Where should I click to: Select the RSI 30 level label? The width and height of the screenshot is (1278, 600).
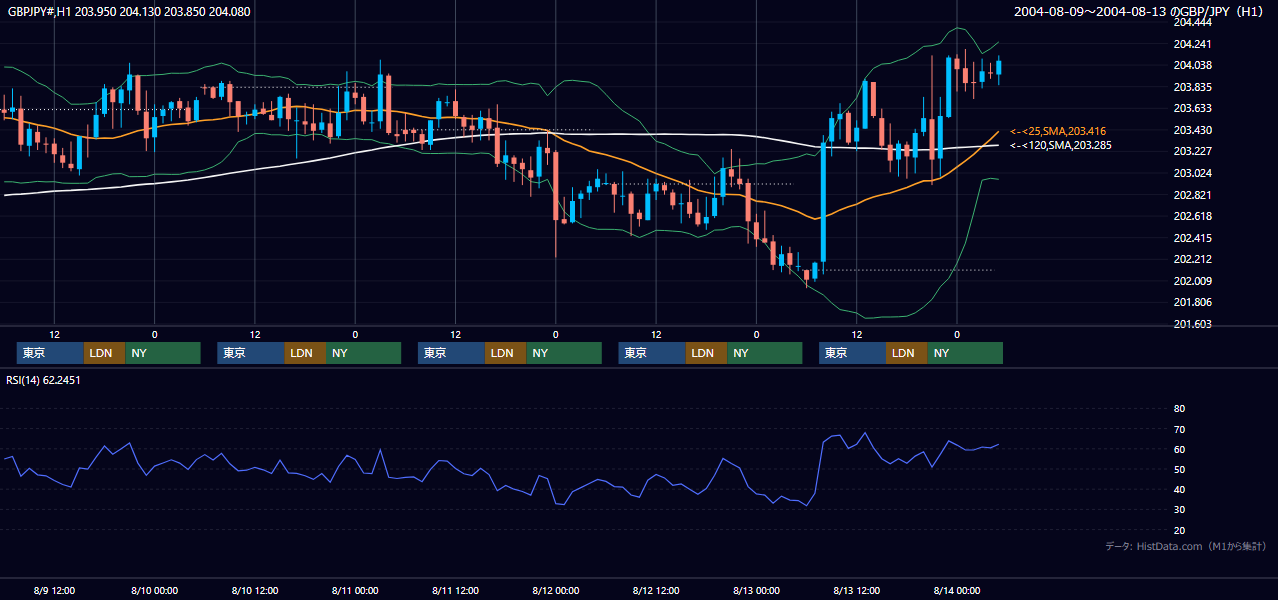pos(1179,510)
